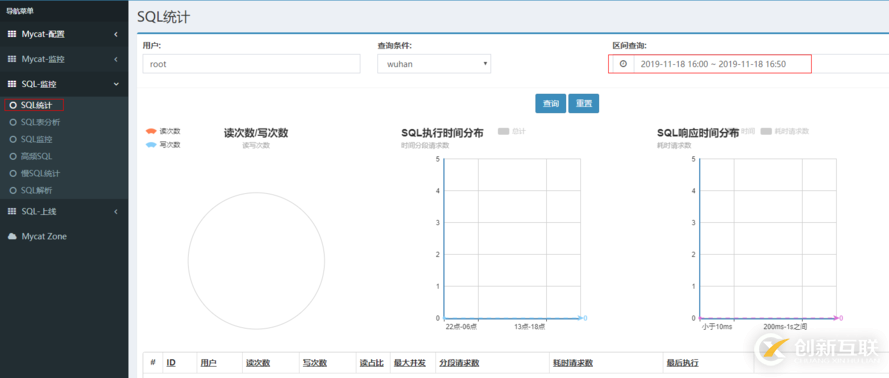Click the 读次数/写次数 chart title
889x378 pixels.
pos(256,133)
